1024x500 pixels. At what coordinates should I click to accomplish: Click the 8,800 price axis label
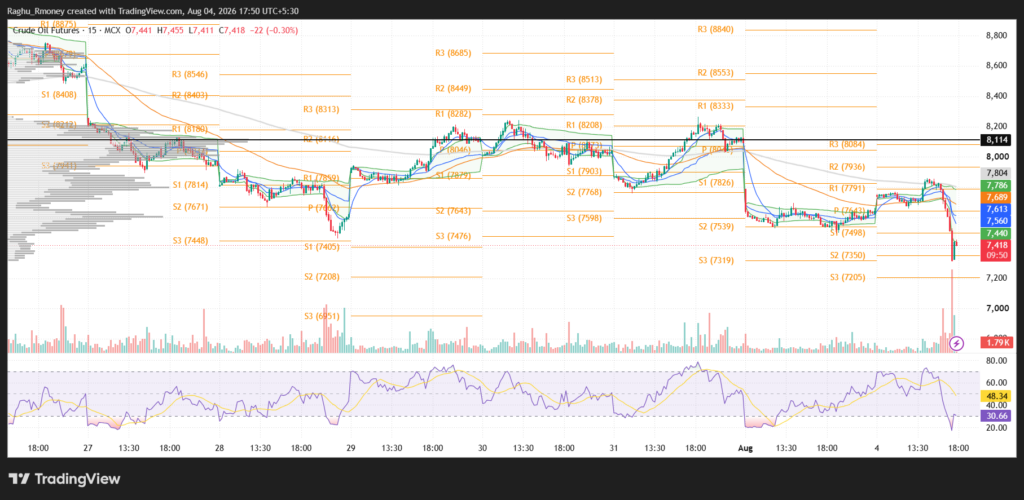coord(996,36)
